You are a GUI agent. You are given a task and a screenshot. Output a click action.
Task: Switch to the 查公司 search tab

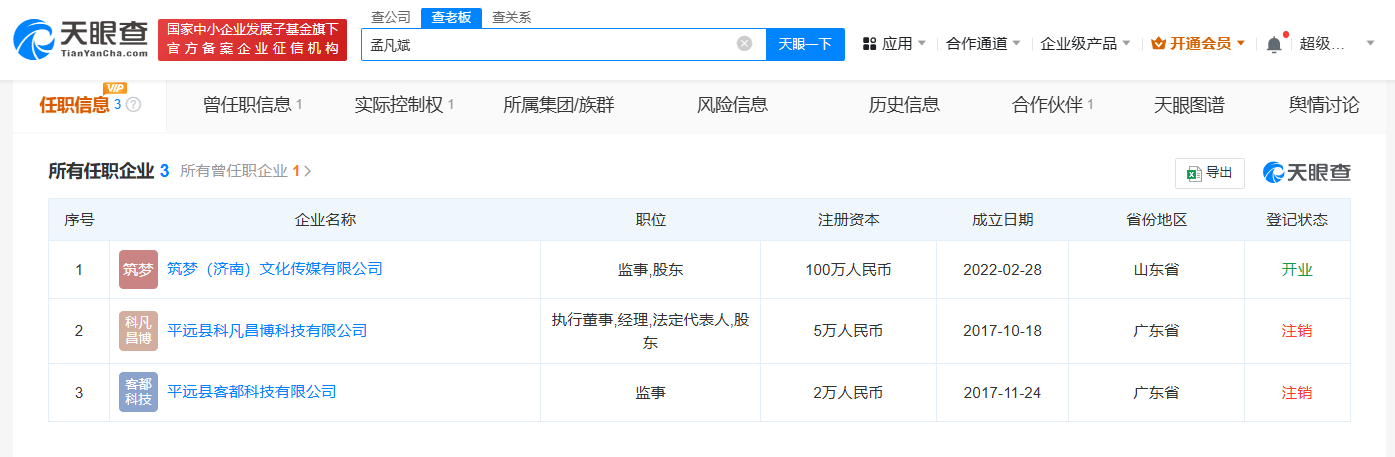tap(390, 17)
